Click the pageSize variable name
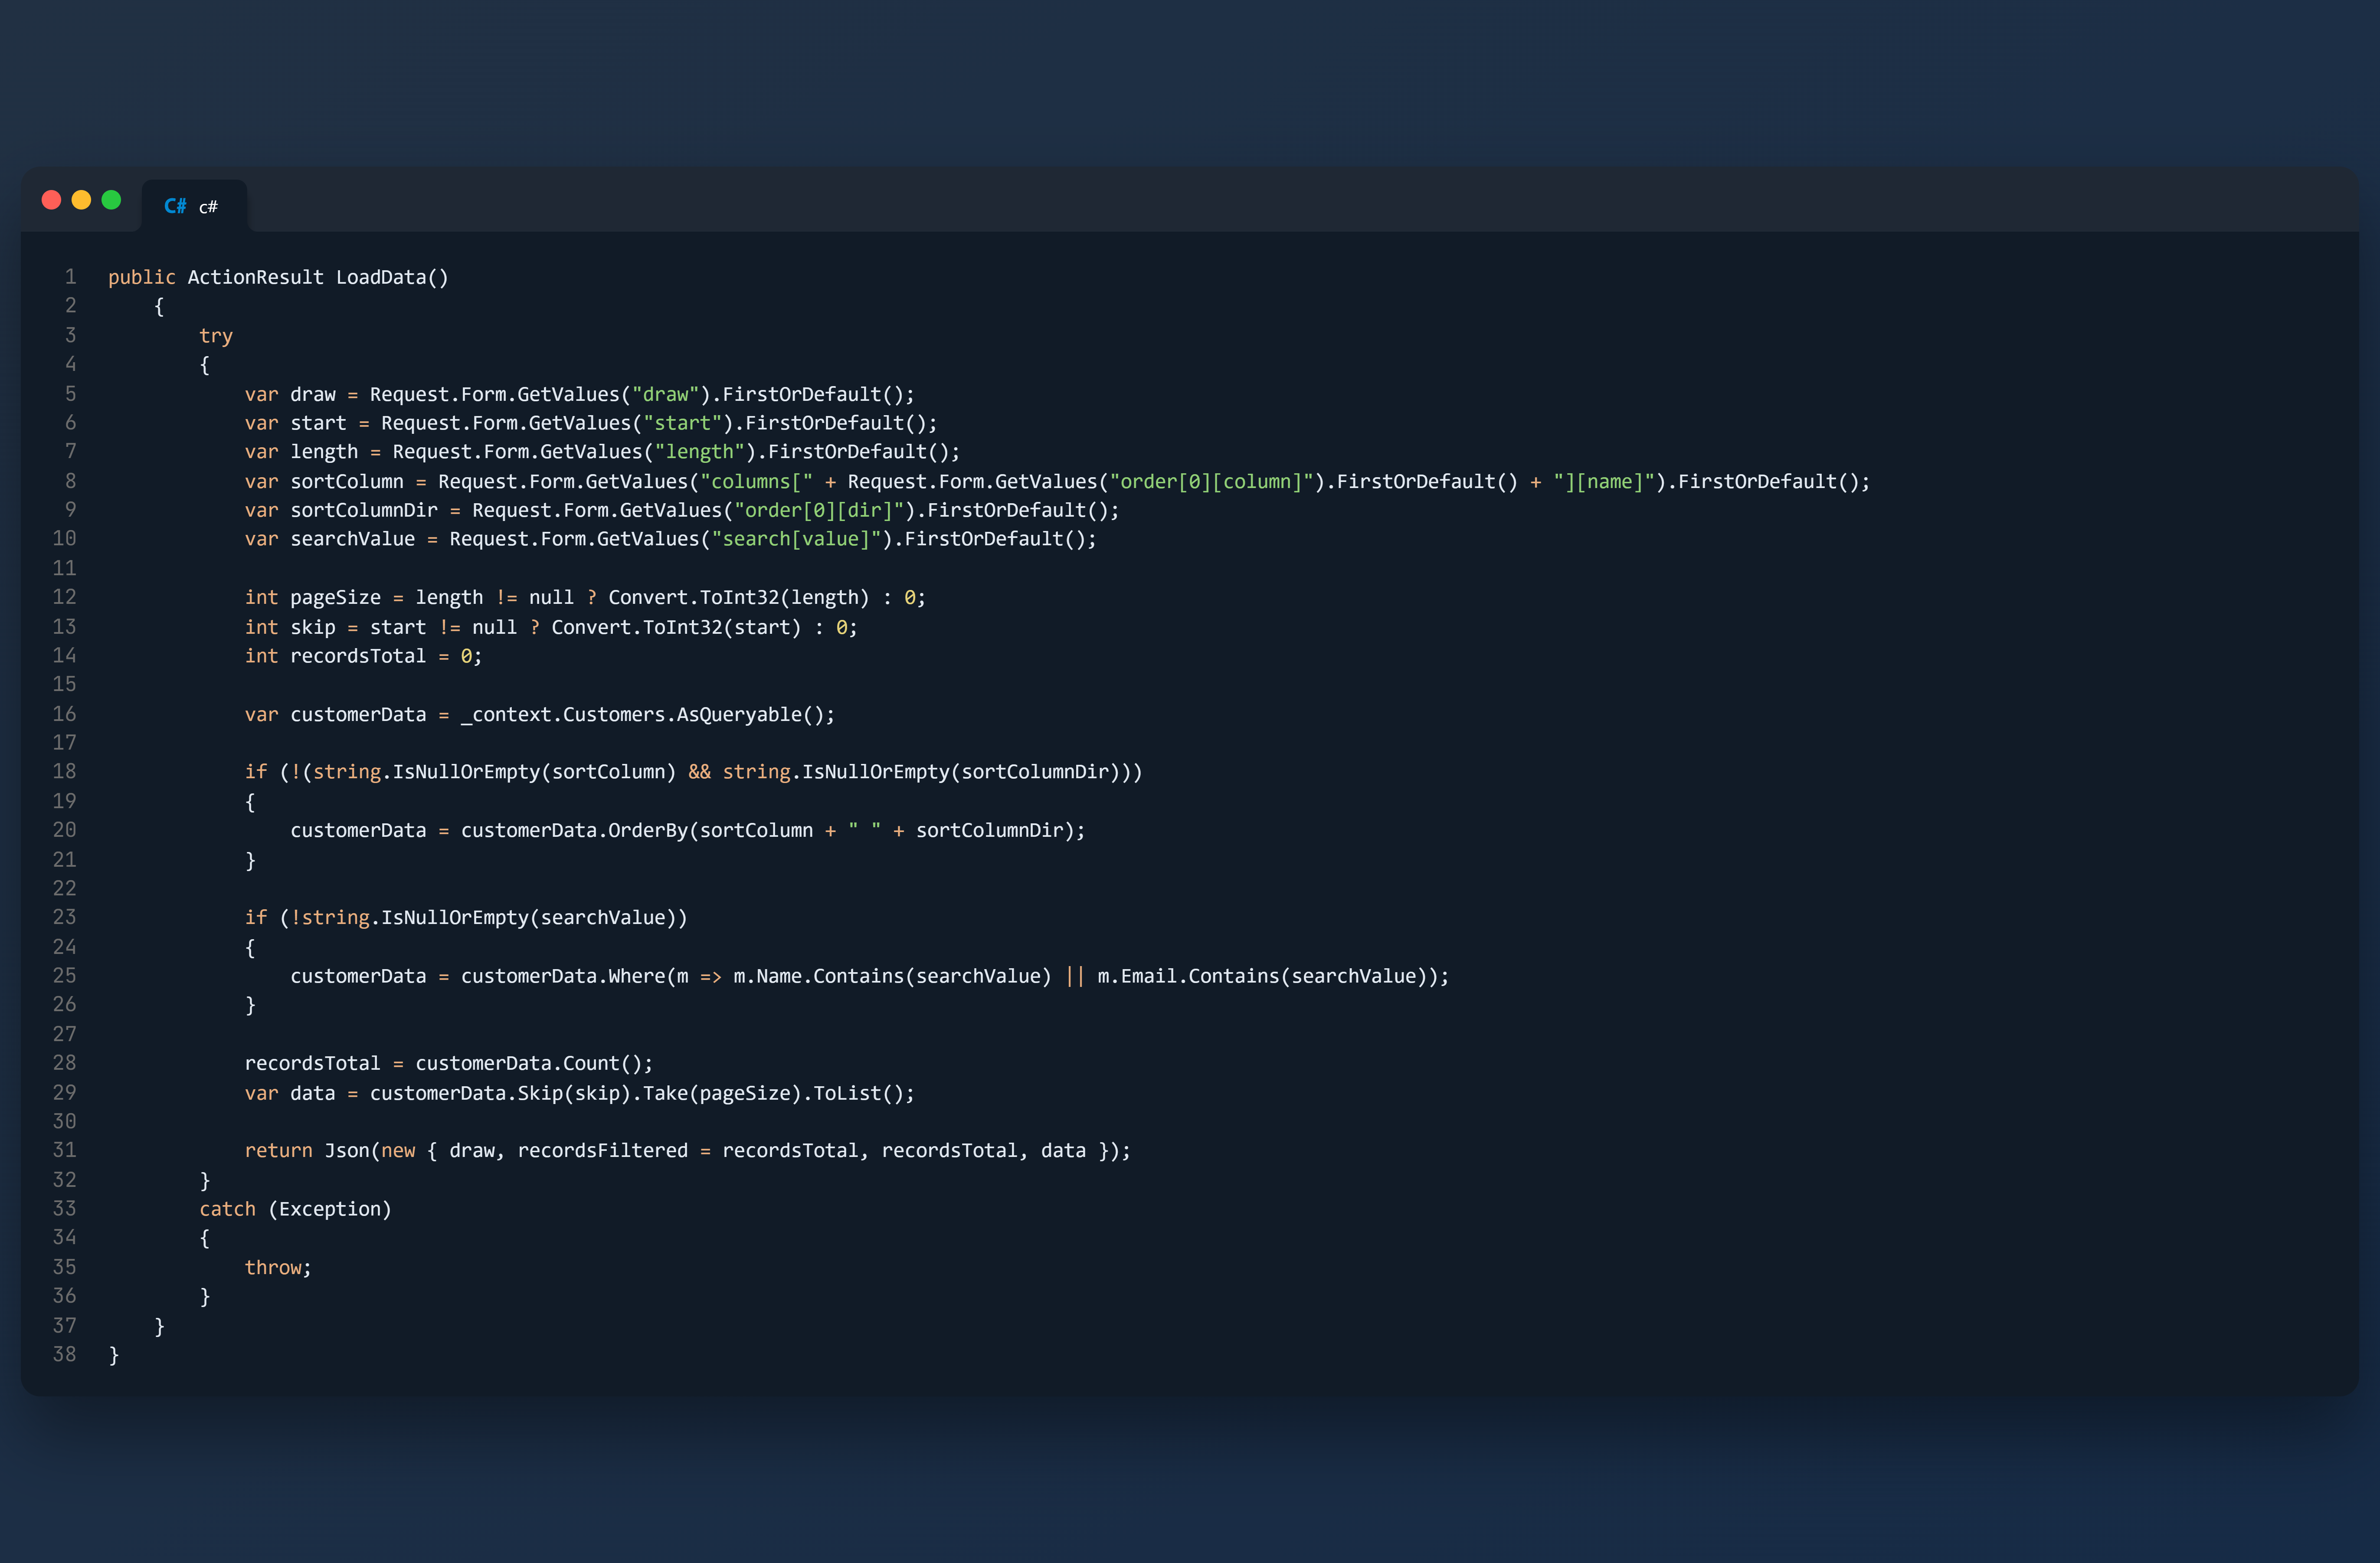 [335, 598]
